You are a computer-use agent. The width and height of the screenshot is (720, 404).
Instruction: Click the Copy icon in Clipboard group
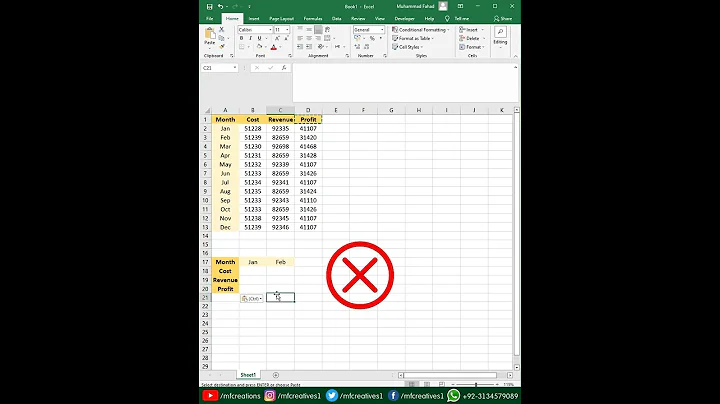222,38
